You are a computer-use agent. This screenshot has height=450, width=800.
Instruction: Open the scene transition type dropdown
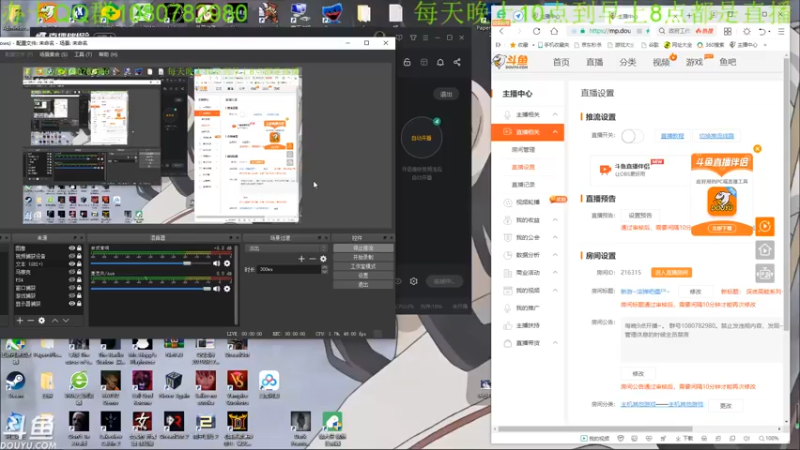(x=286, y=248)
